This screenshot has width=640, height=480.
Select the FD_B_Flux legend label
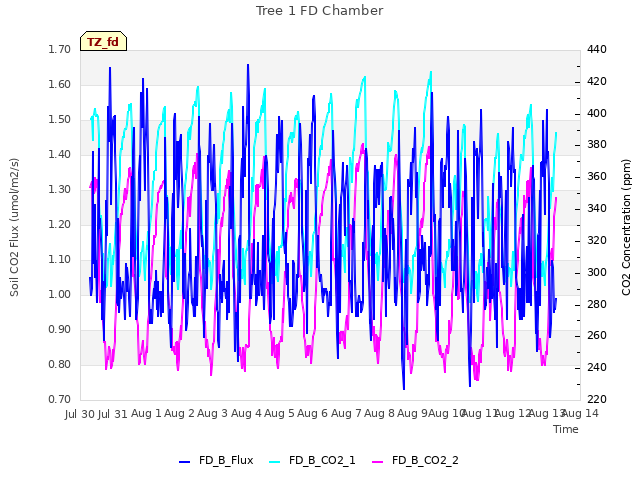coord(226,460)
